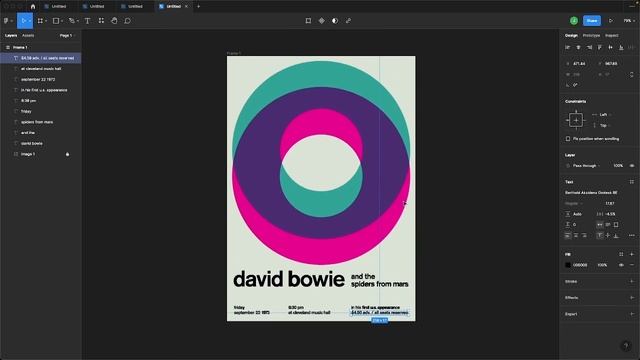The image size is (640, 360).
Task: Switch to the Layers tab
Action: (x=11, y=36)
